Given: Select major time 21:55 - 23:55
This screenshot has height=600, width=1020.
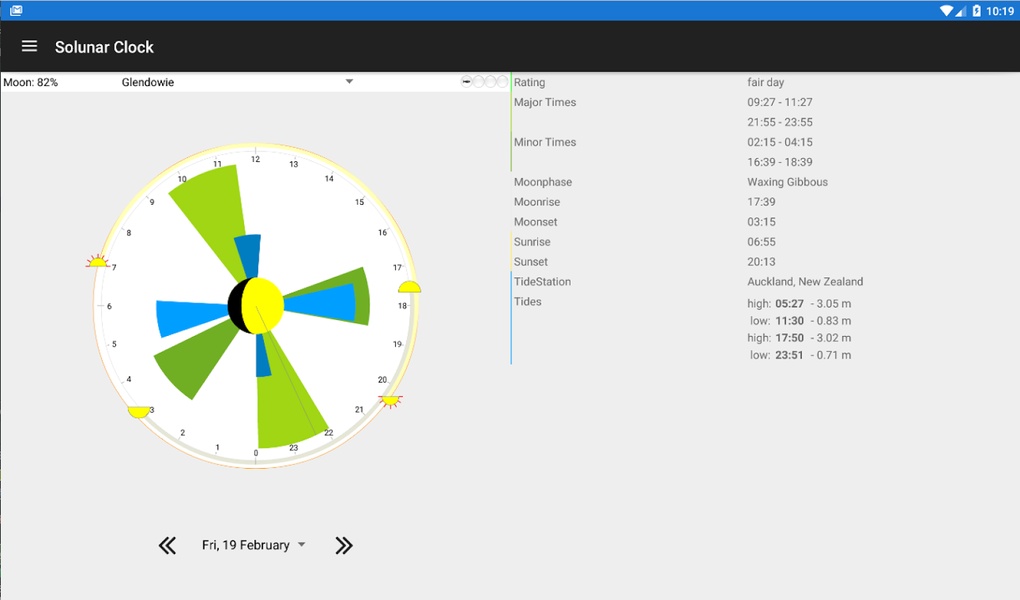Looking at the screenshot, I should (x=780, y=122).
